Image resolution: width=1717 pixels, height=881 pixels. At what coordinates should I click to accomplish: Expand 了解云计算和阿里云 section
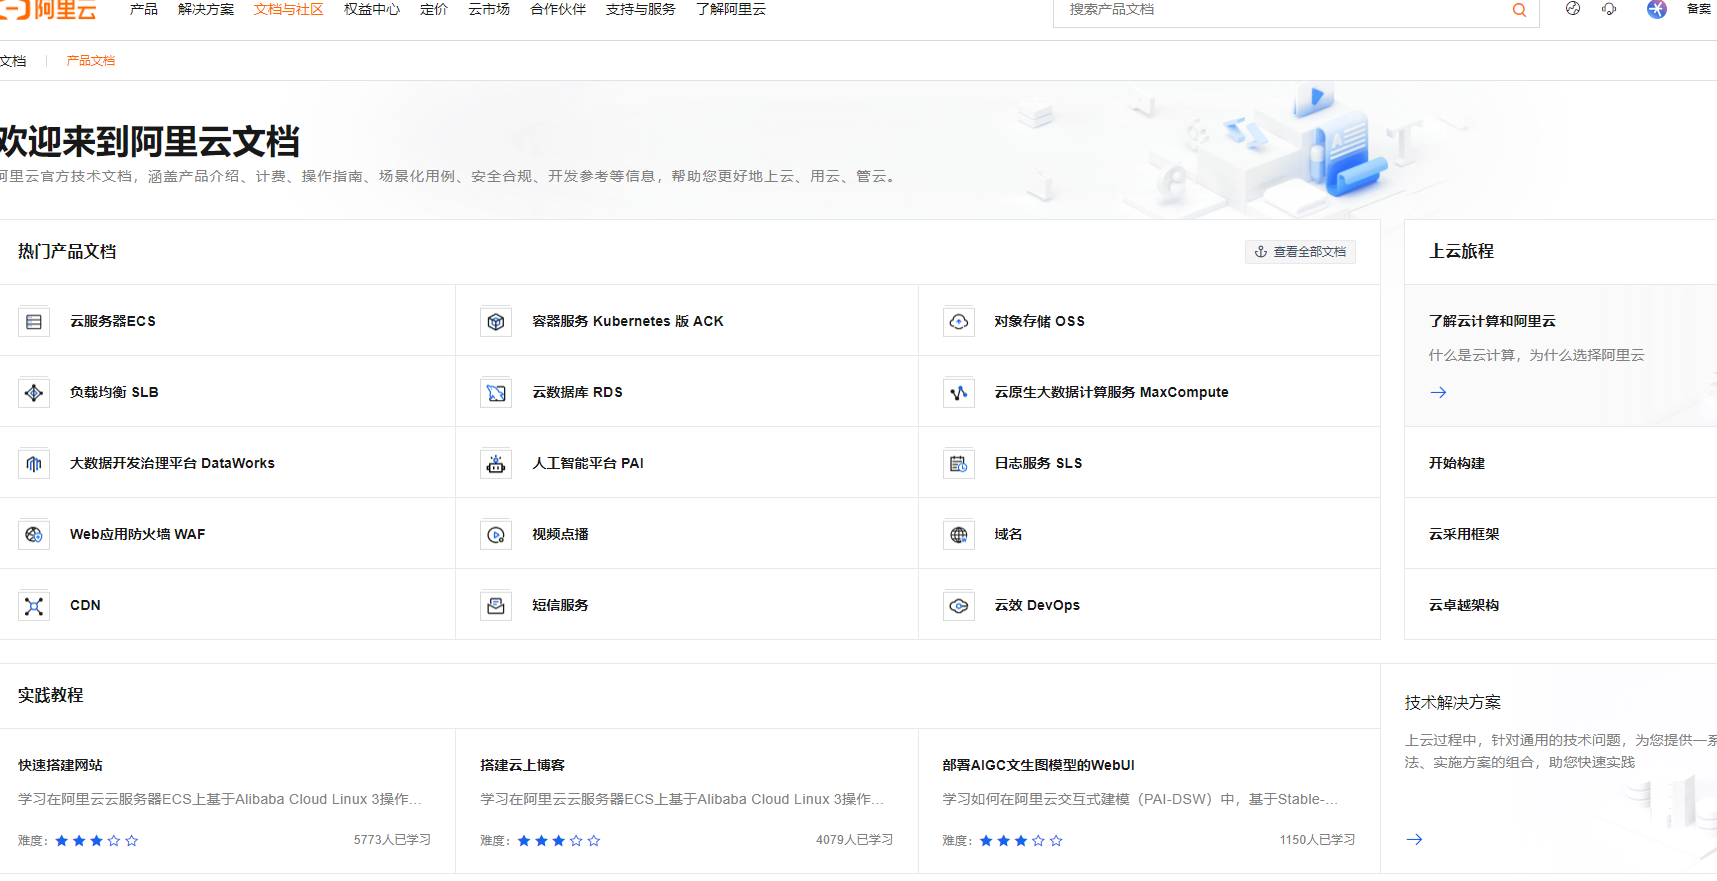coord(1492,321)
